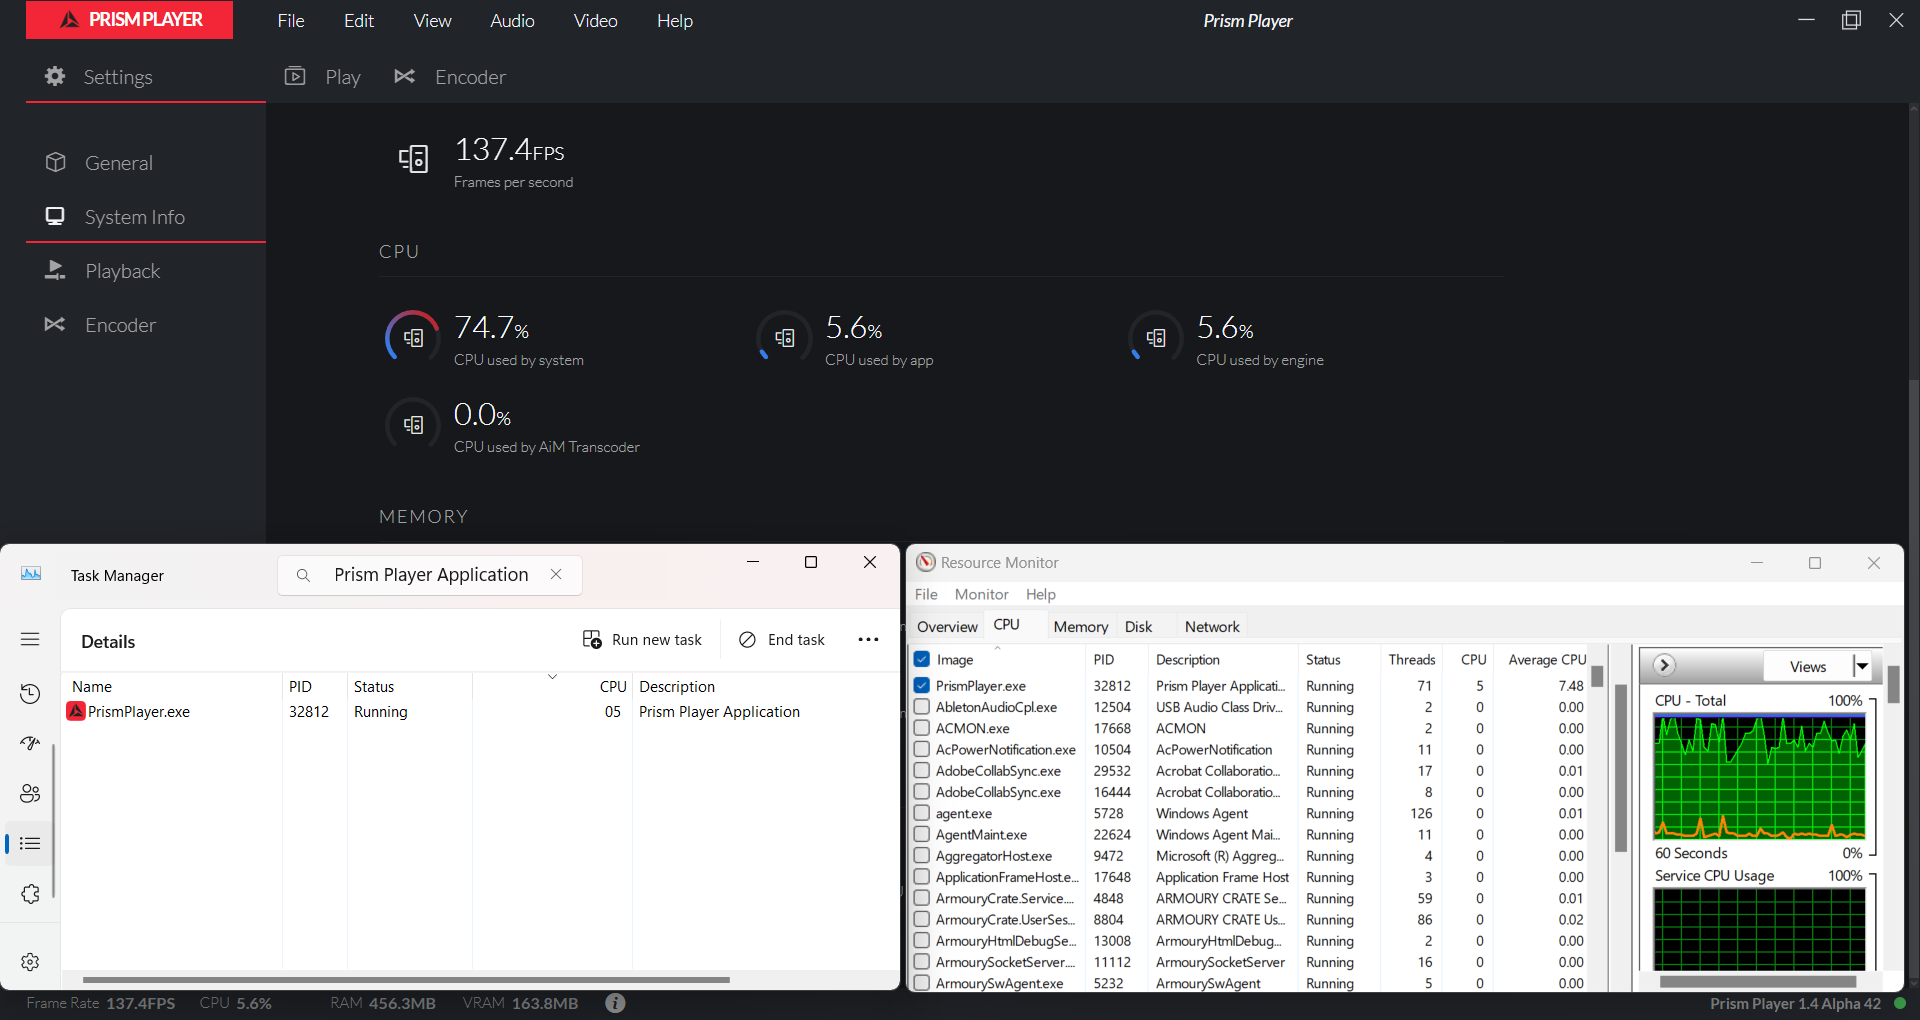1920x1020 pixels.
Task: Collapse the Resource Monitor graph pane arrow
Action: pos(1664,665)
